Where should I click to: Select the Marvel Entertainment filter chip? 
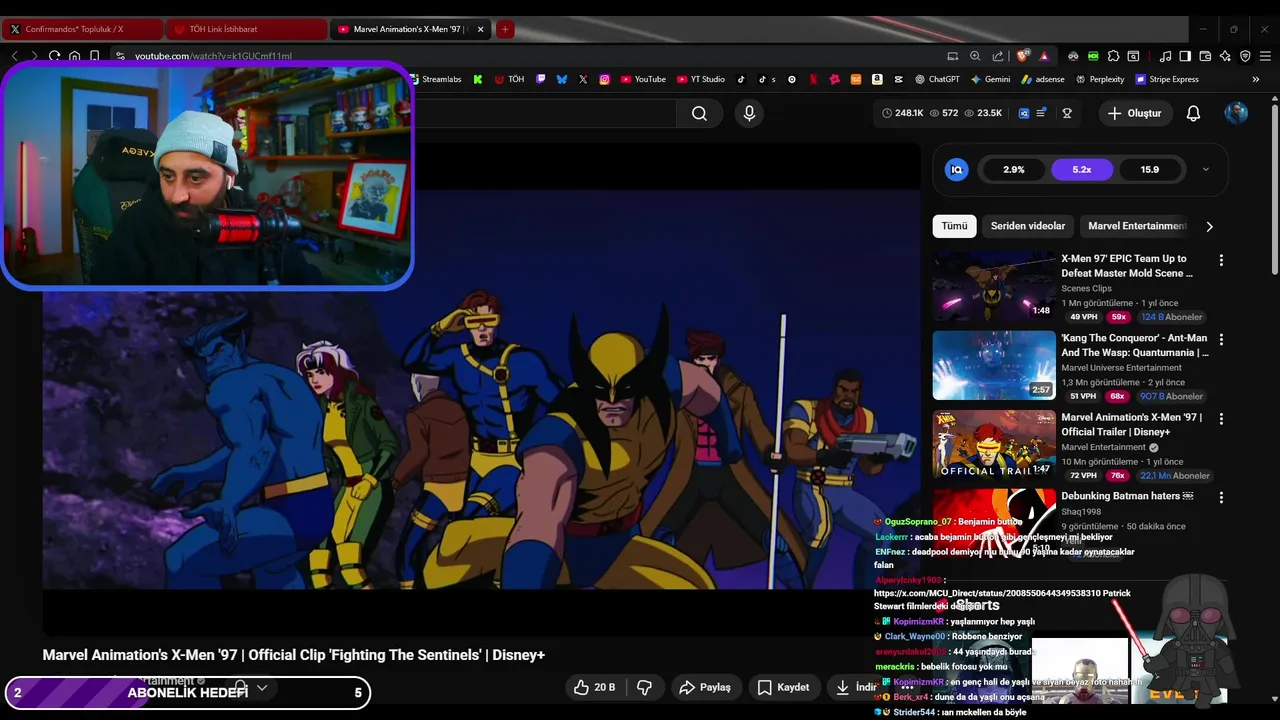(1137, 226)
